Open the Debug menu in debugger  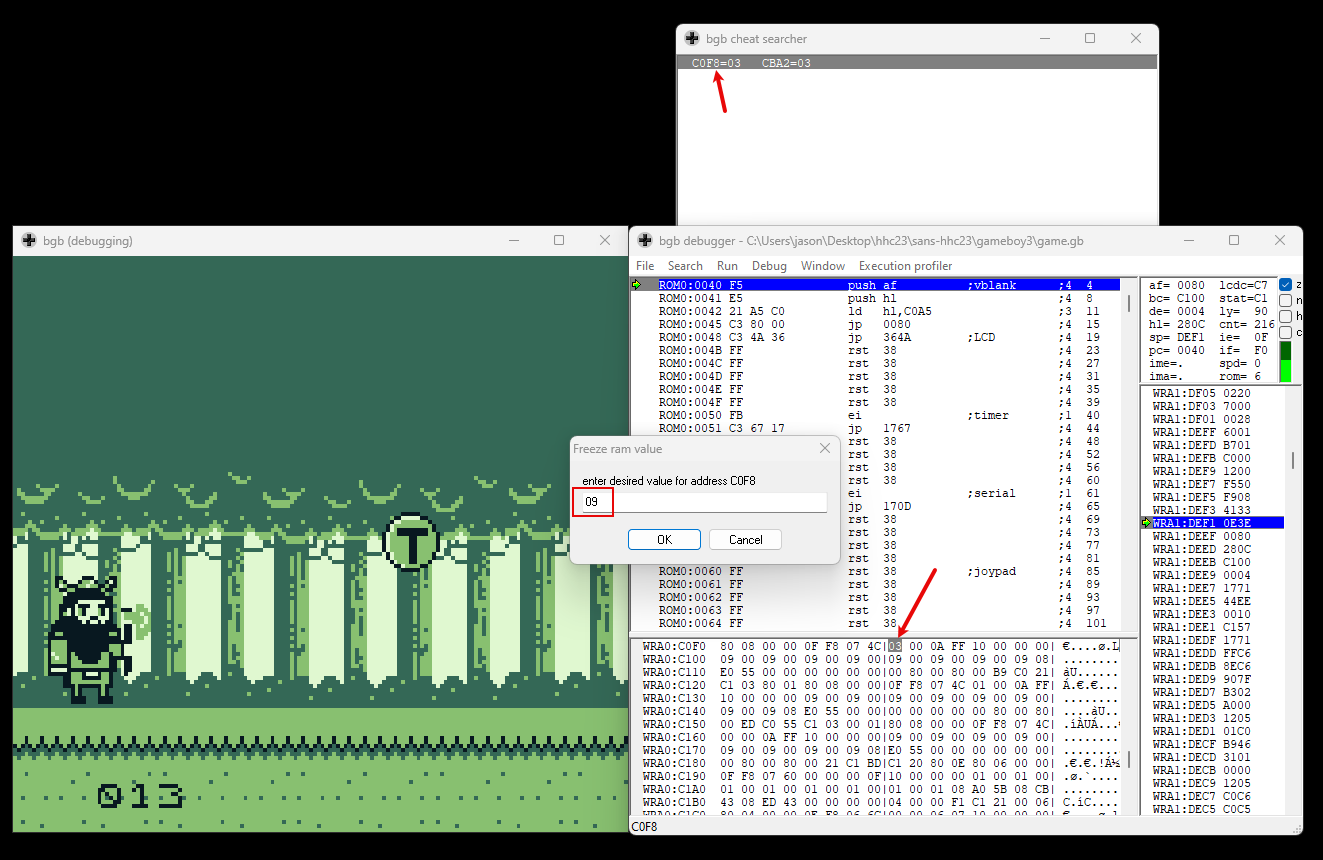769,266
